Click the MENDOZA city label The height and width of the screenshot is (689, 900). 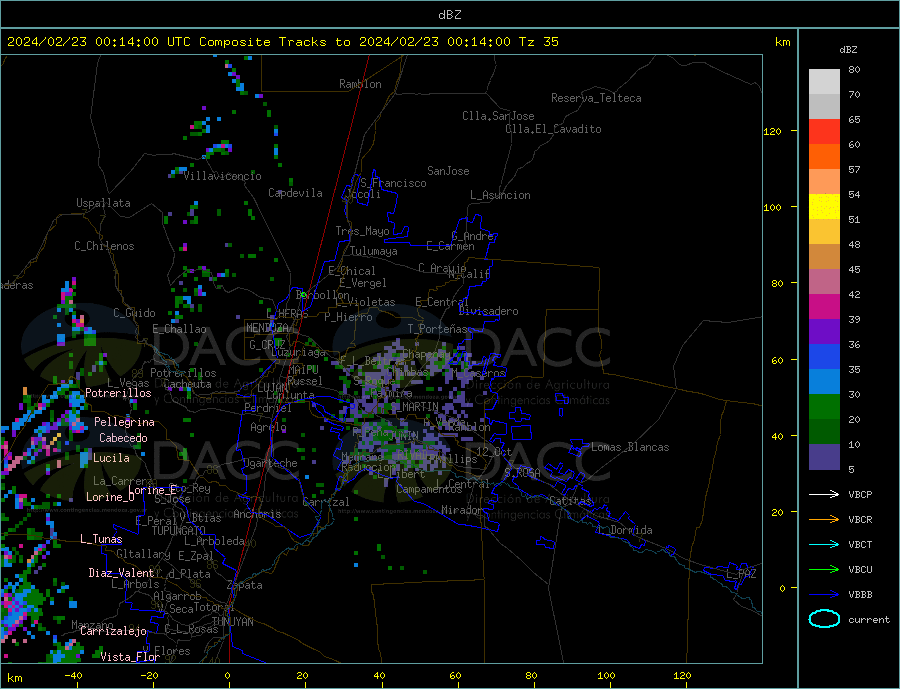pos(267,328)
